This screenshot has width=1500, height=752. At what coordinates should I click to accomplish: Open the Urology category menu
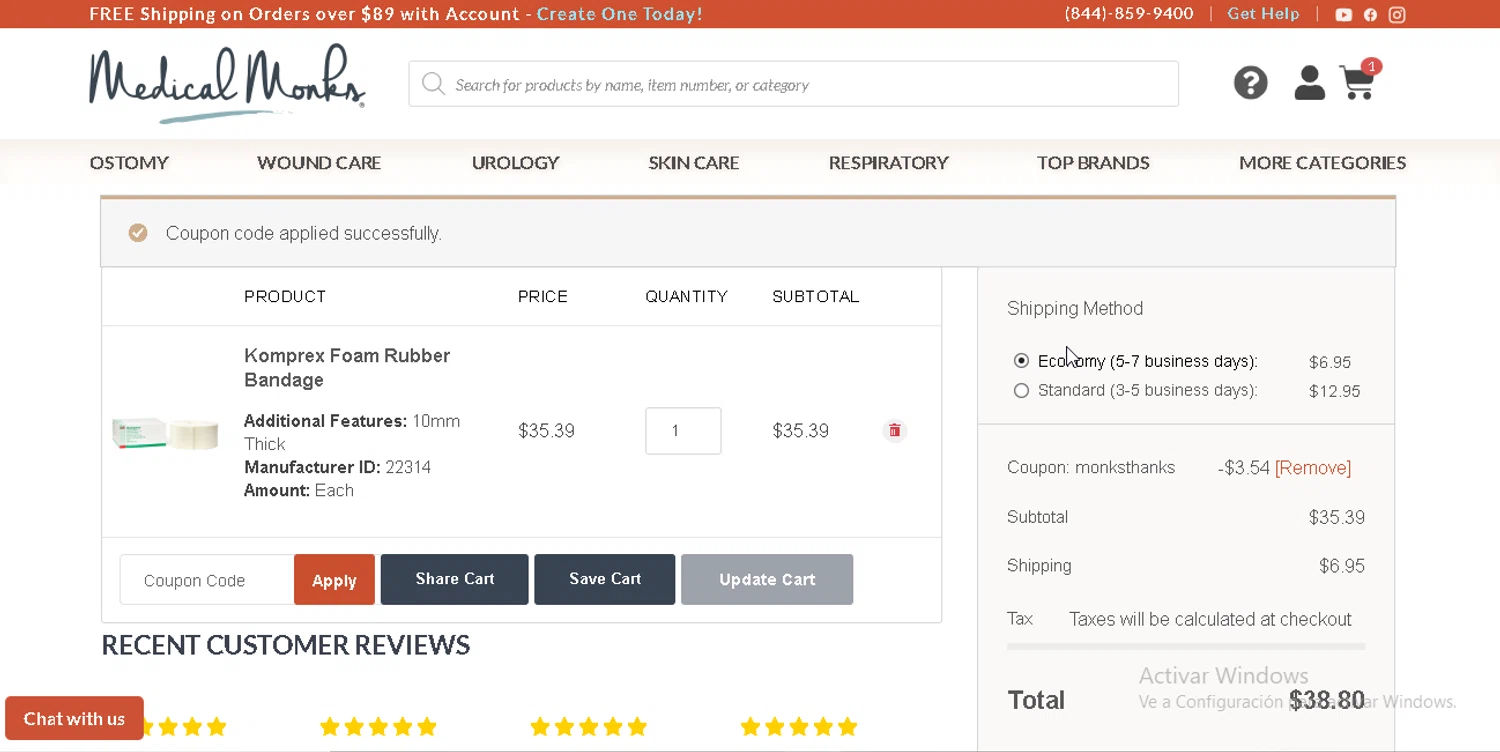coord(515,162)
